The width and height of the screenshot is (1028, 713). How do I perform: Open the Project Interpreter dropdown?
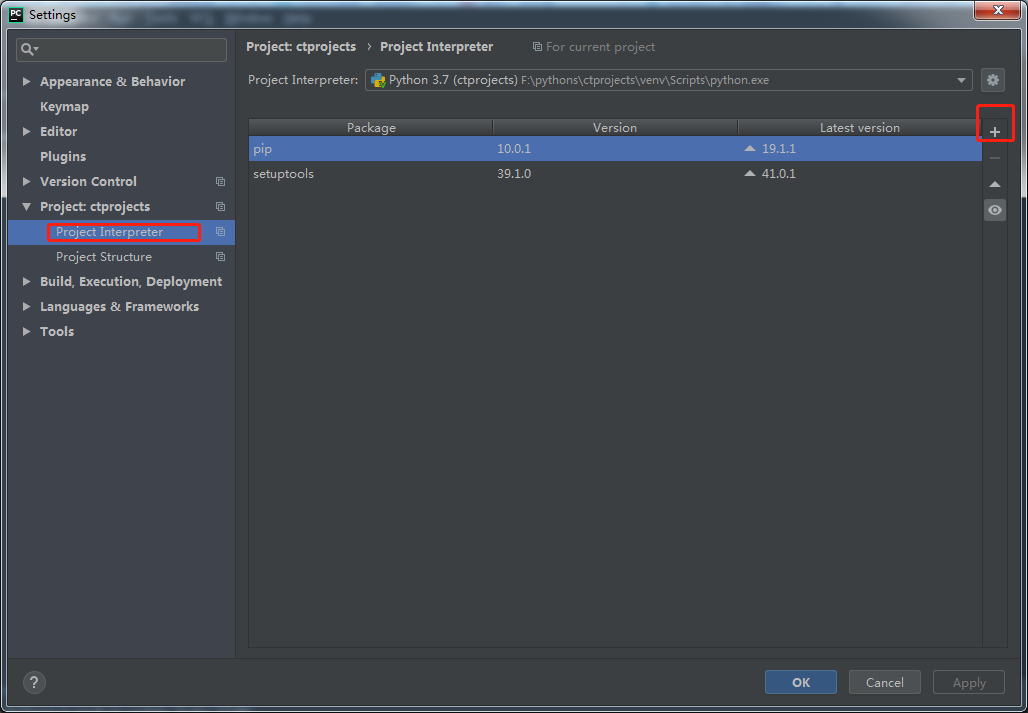click(960, 80)
